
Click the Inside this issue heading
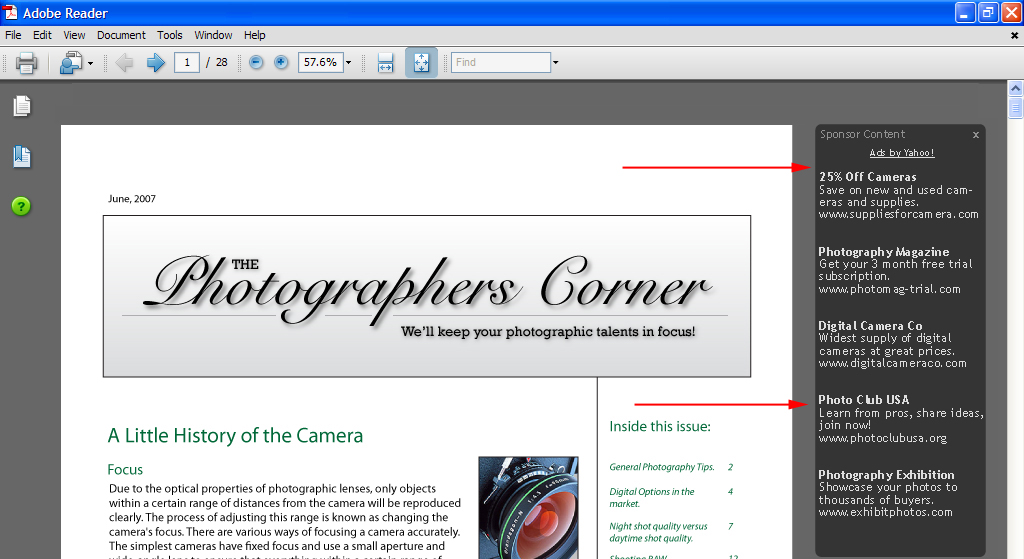[660, 426]
